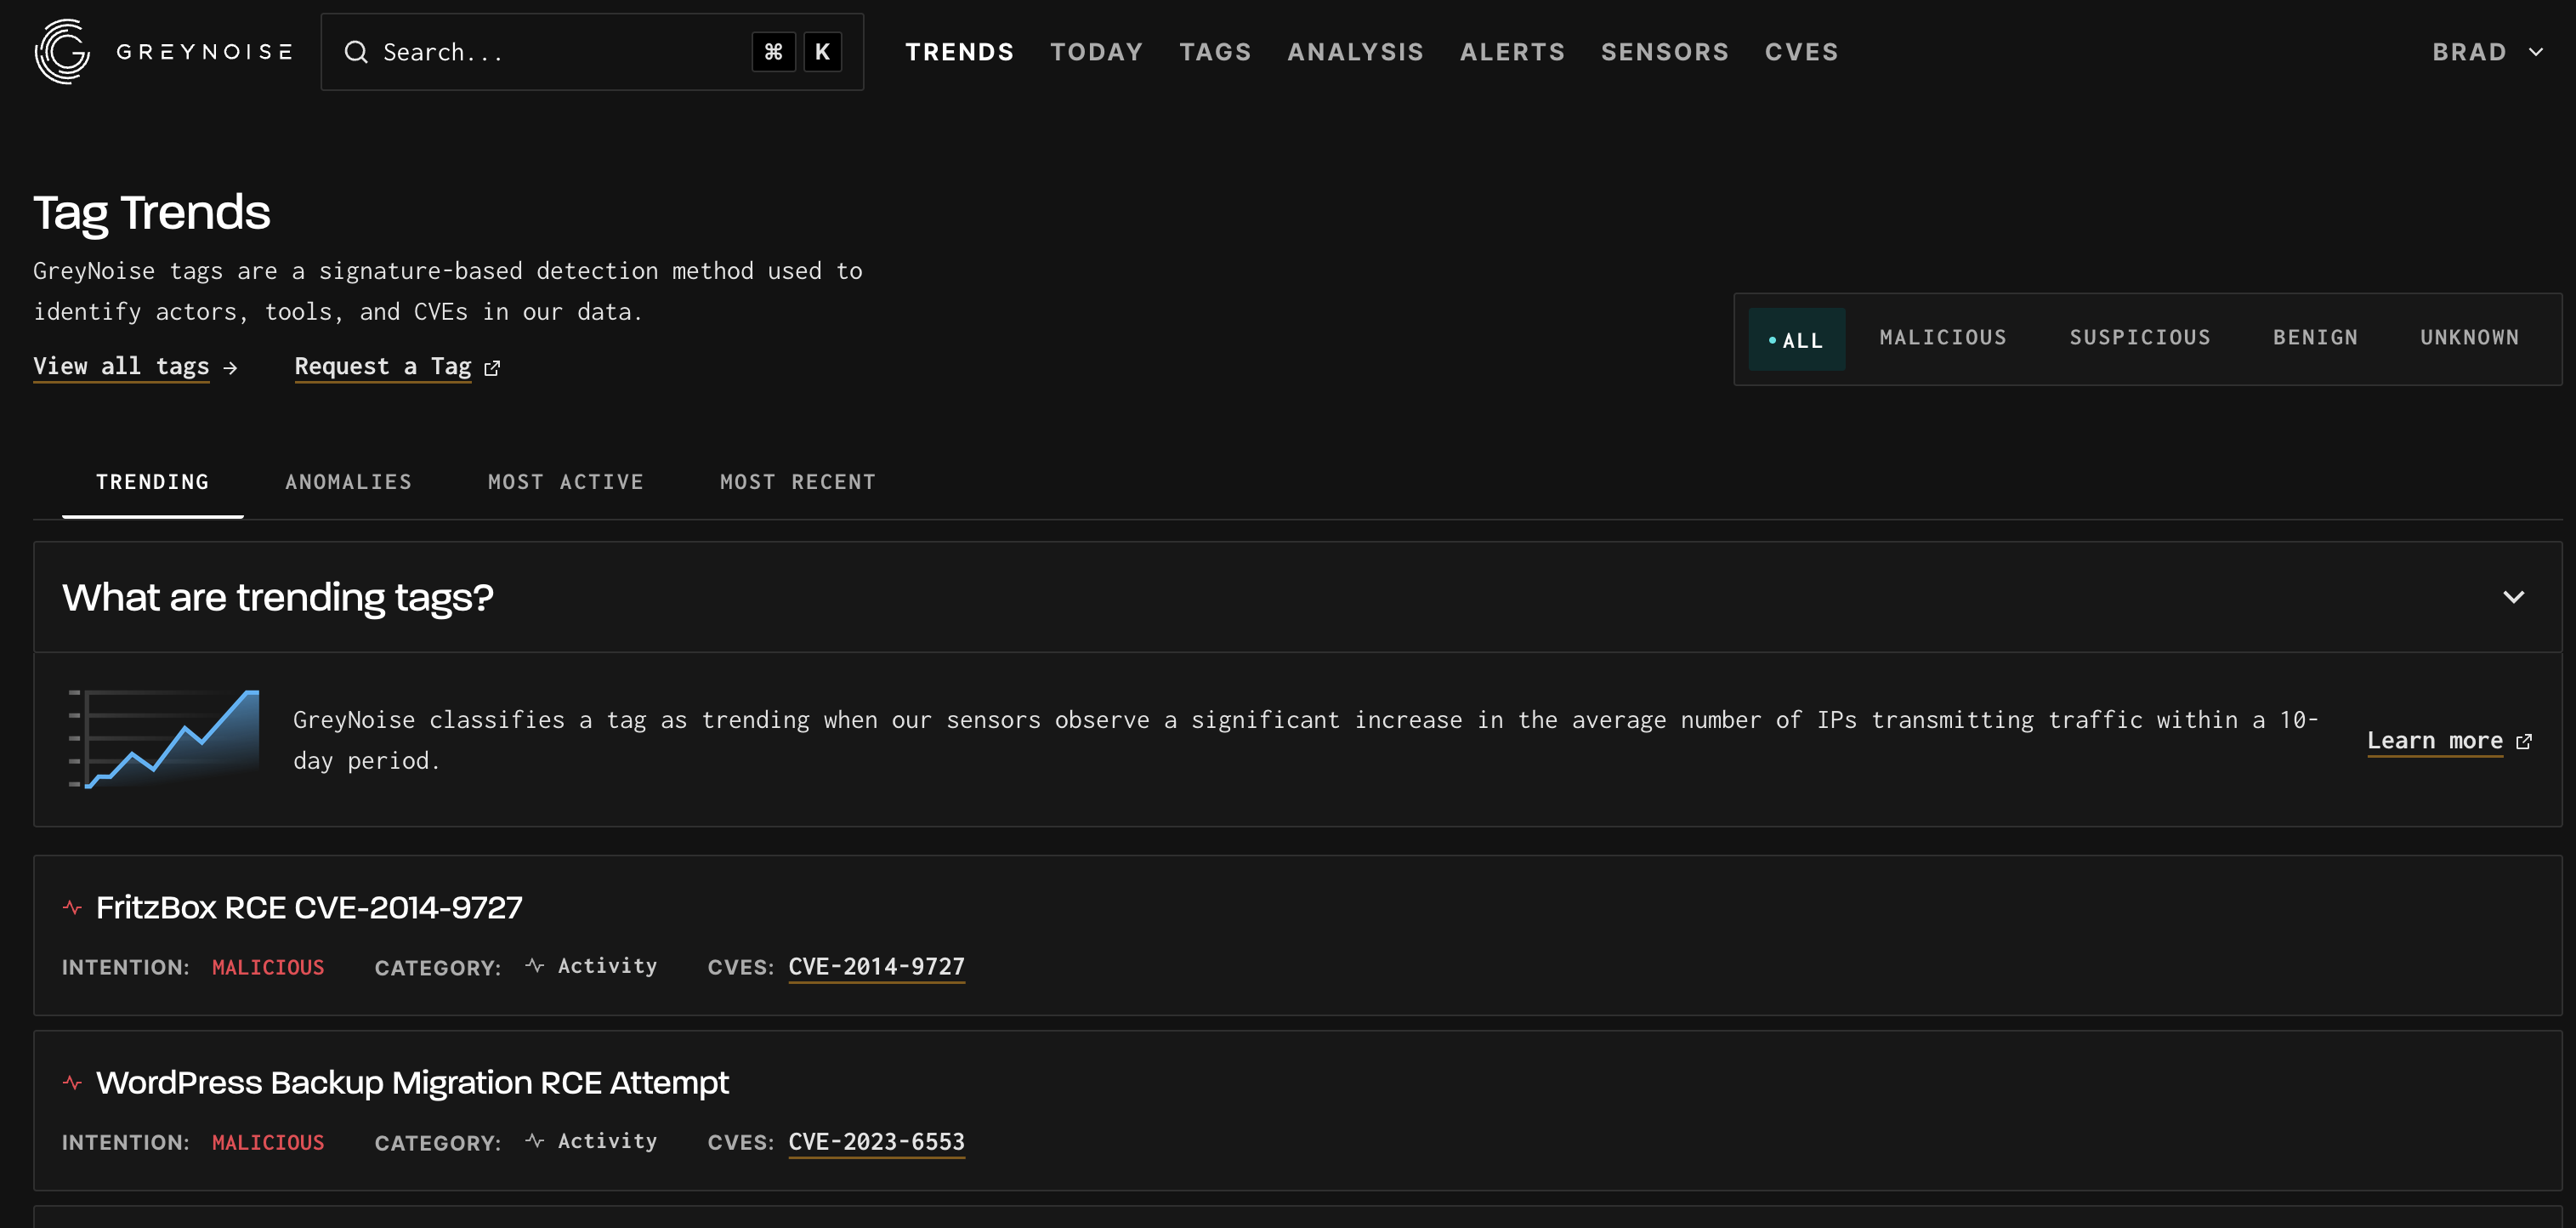Click external-link icon beside Request a Tag
The height and width of the screenshot is (1228, 2576).
[x=492, y=368]
